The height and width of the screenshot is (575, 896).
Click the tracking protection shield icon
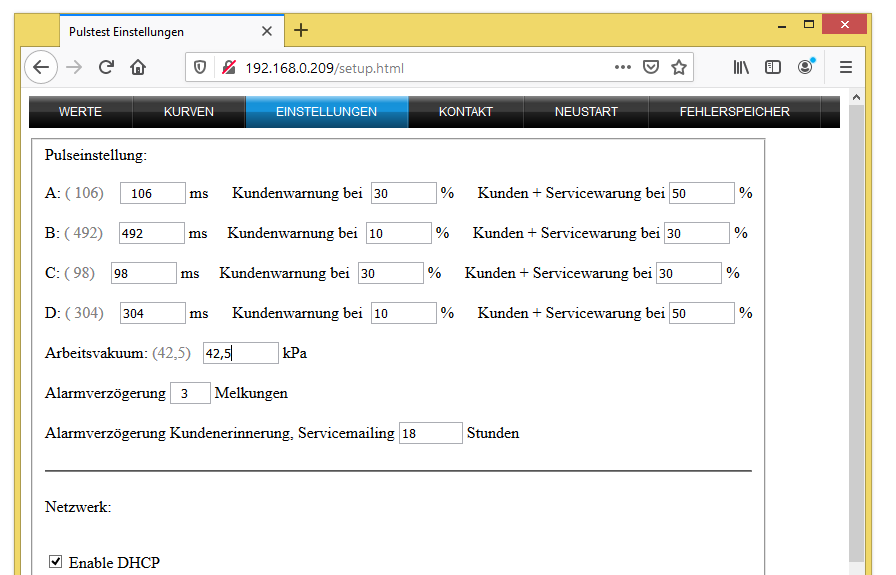click(199, 68)
